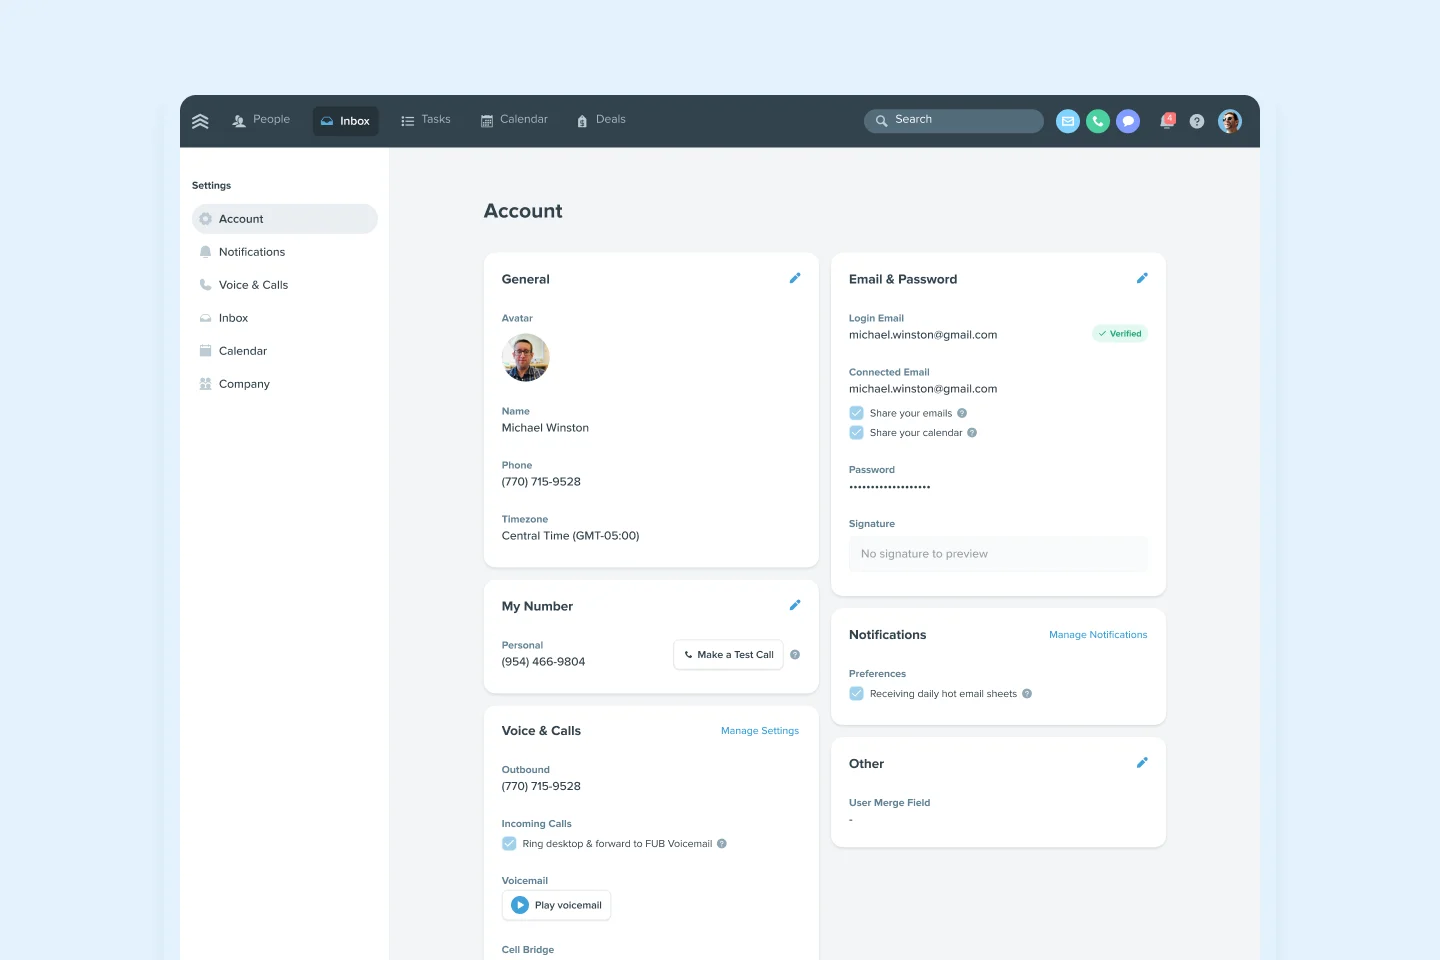Open the Tasks tab
1440x960 pixels.
tap(426, 120)
